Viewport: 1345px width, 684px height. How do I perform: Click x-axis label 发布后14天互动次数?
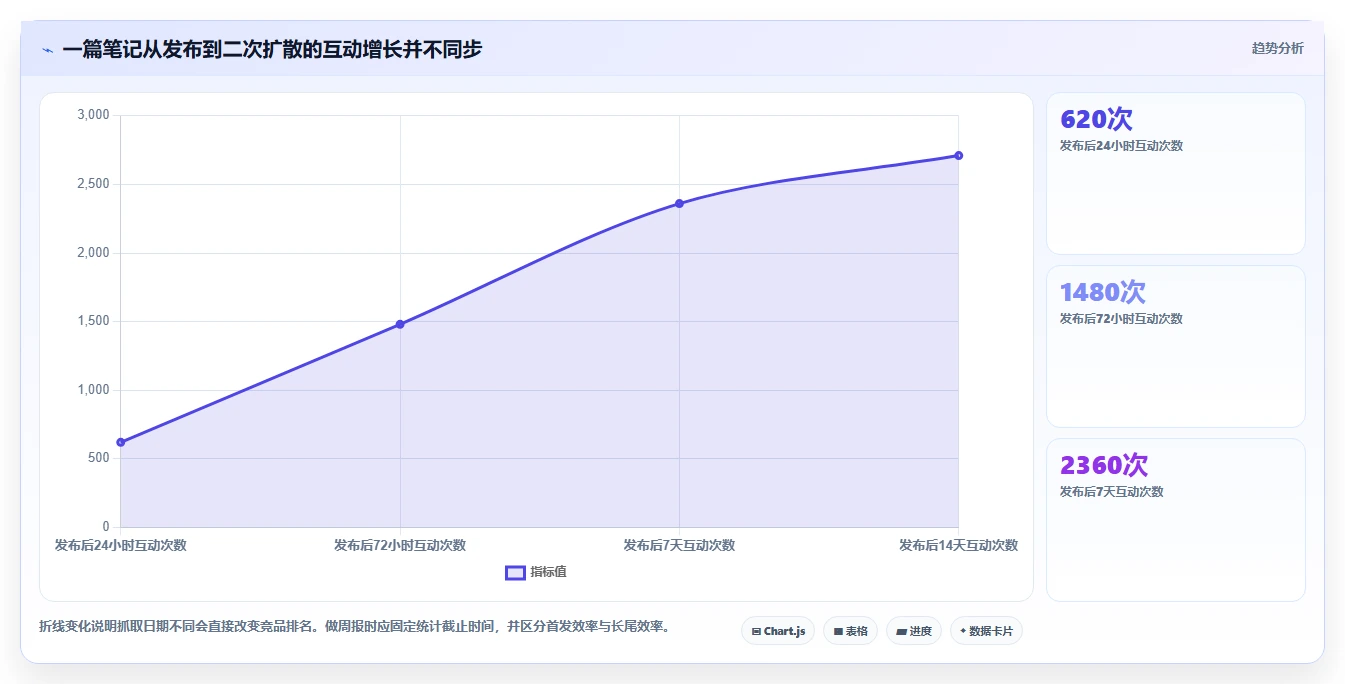958,545
